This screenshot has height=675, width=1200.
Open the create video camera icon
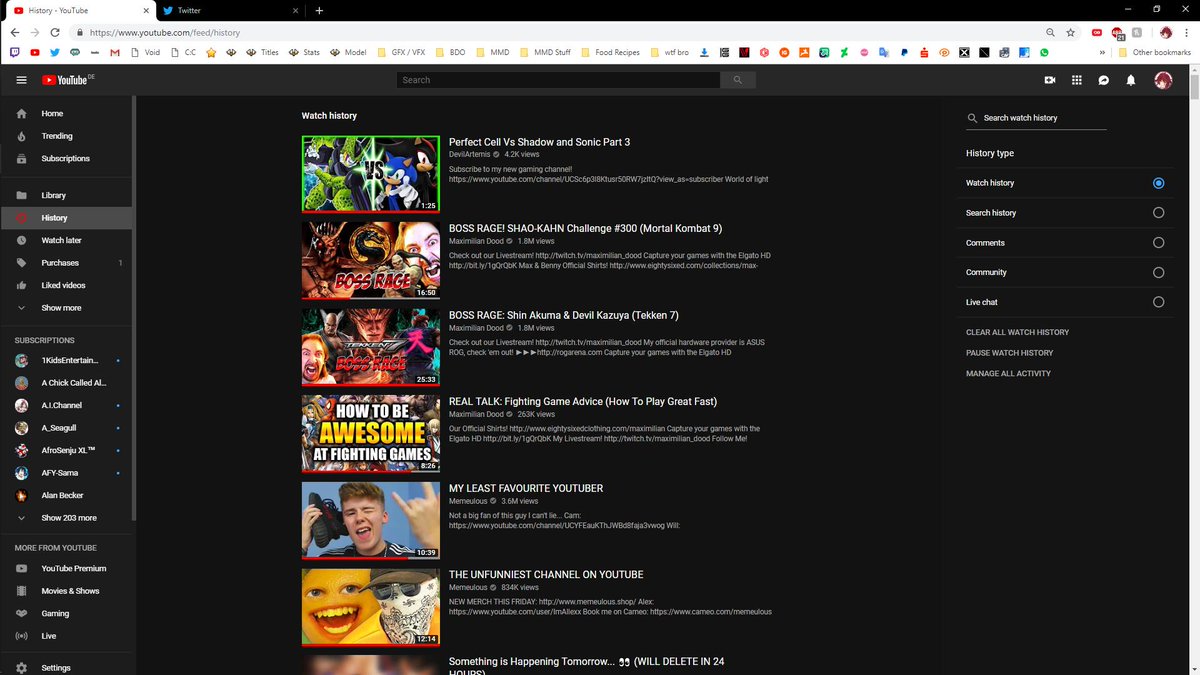click(1050, 80)
